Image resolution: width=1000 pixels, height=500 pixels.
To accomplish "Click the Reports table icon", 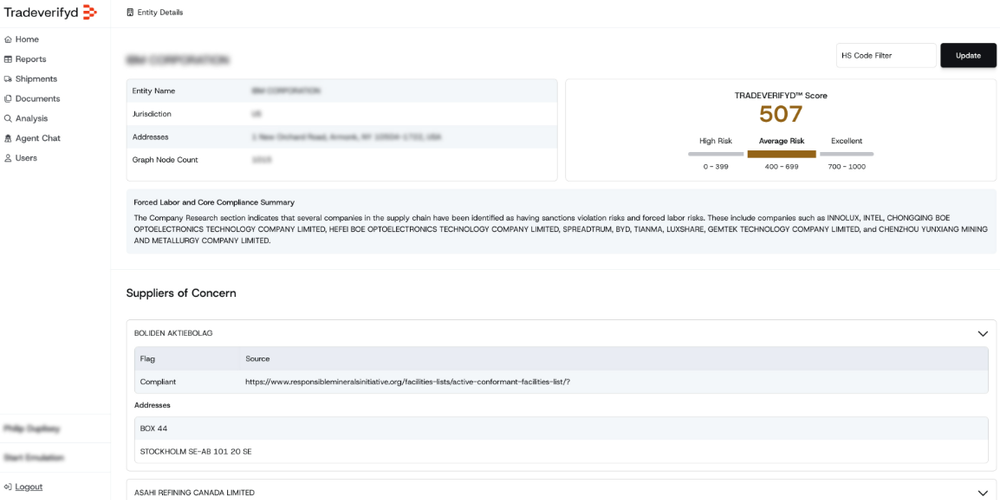I will pos(8,59).
